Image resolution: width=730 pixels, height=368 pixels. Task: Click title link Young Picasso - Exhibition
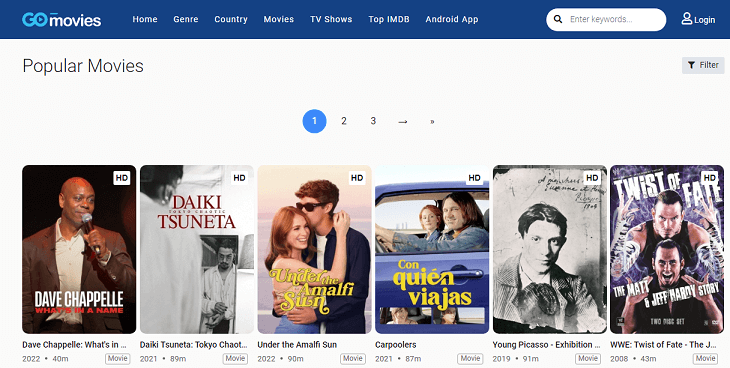click(547, 345)
